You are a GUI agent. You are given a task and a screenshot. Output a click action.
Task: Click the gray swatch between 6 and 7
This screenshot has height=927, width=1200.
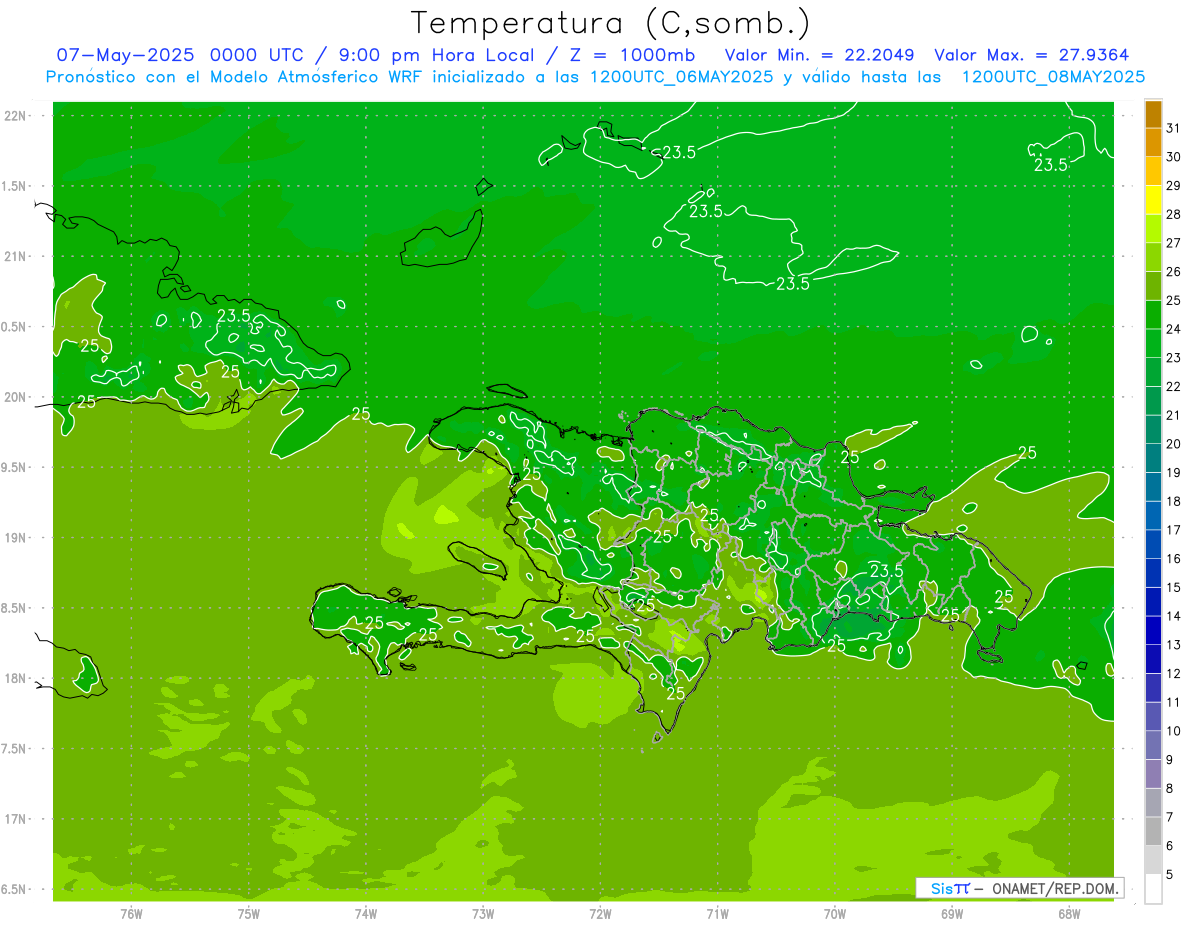1153,830
